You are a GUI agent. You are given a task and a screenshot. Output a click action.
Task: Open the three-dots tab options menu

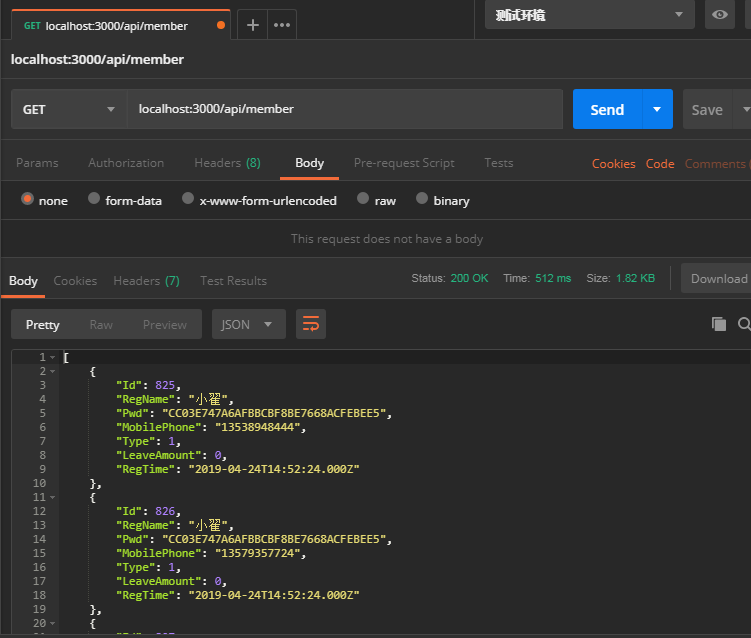pyautogui.click(x=282, y=25)
